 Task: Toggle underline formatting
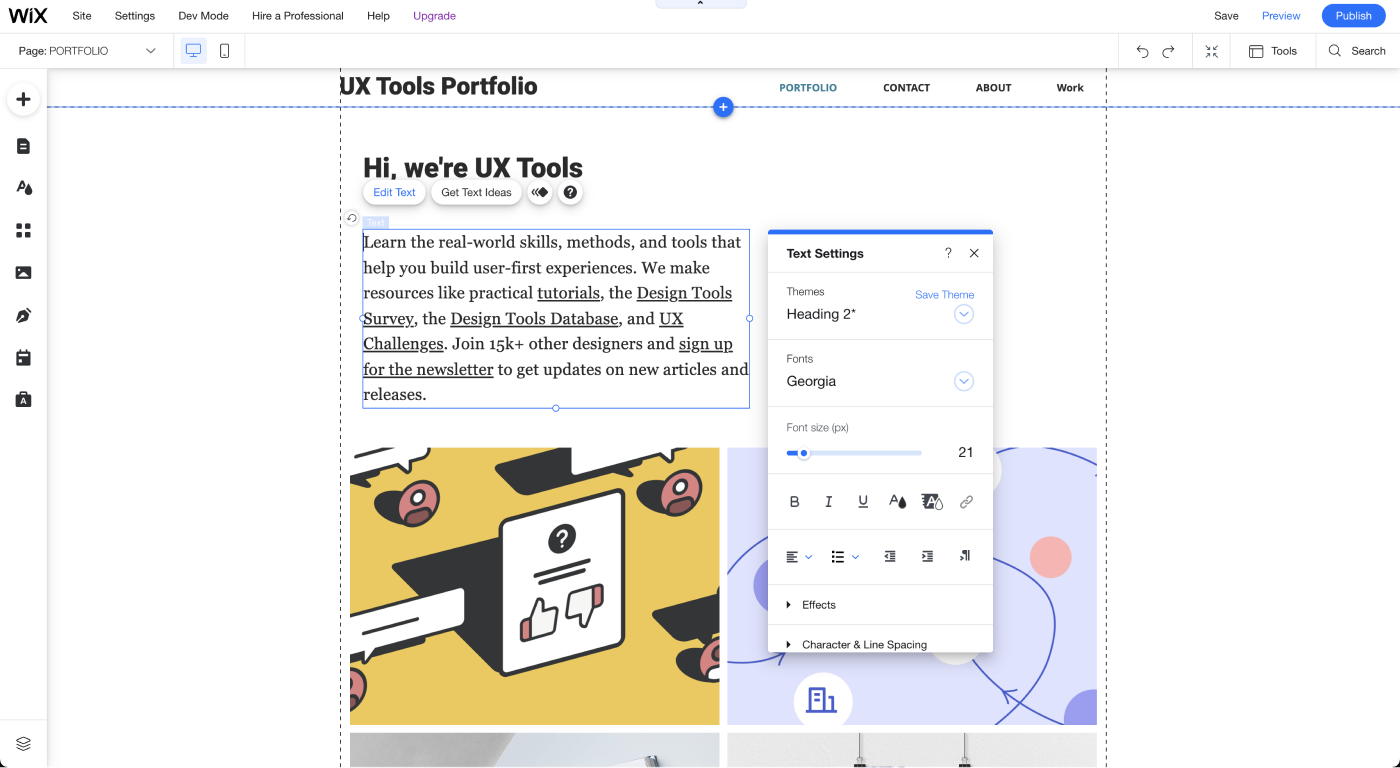(x=863, y=502)
